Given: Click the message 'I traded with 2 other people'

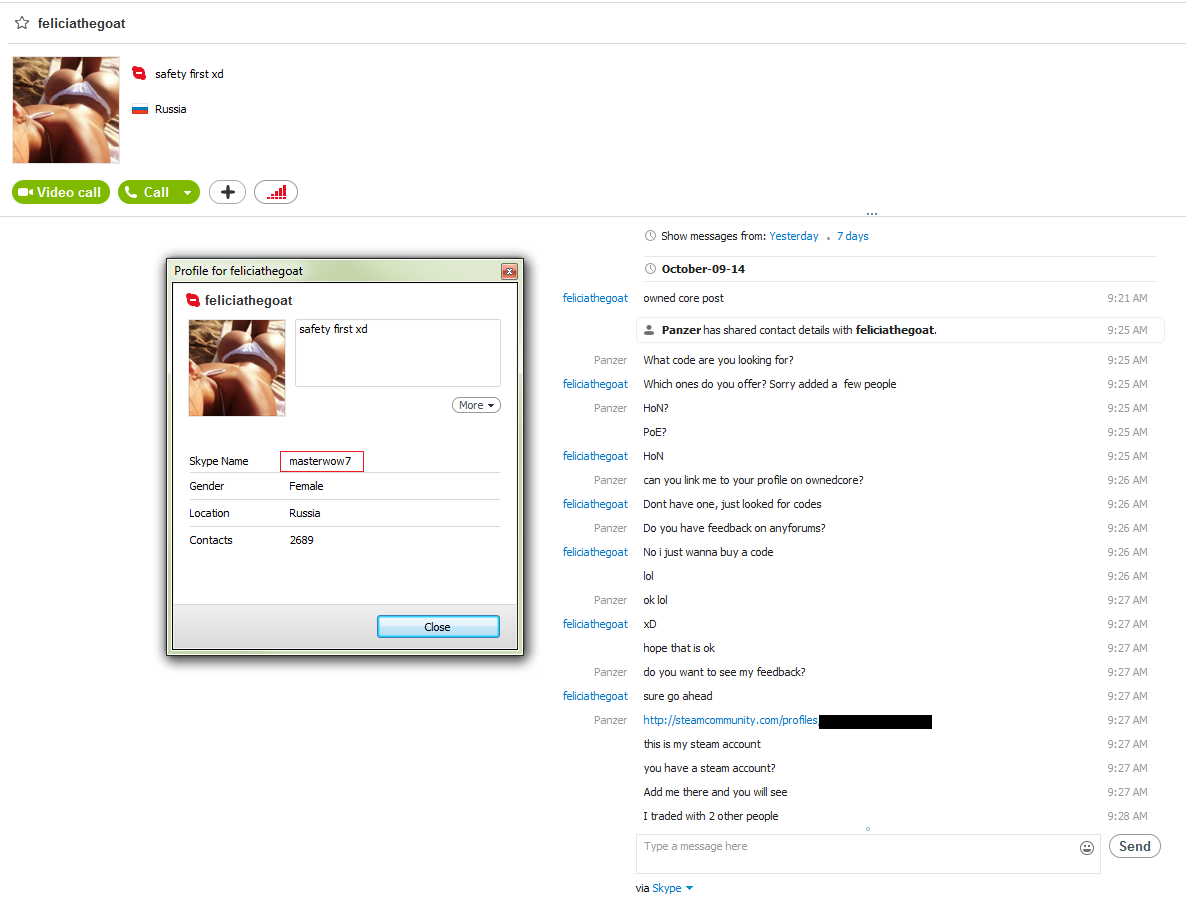Looking at the screenshot, I should [711, 816].
